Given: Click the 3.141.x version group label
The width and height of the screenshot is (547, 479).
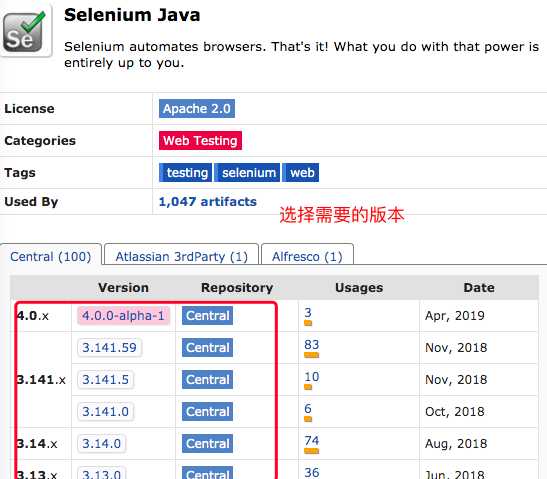Looking at the screenshot, I should coord(41,380).
